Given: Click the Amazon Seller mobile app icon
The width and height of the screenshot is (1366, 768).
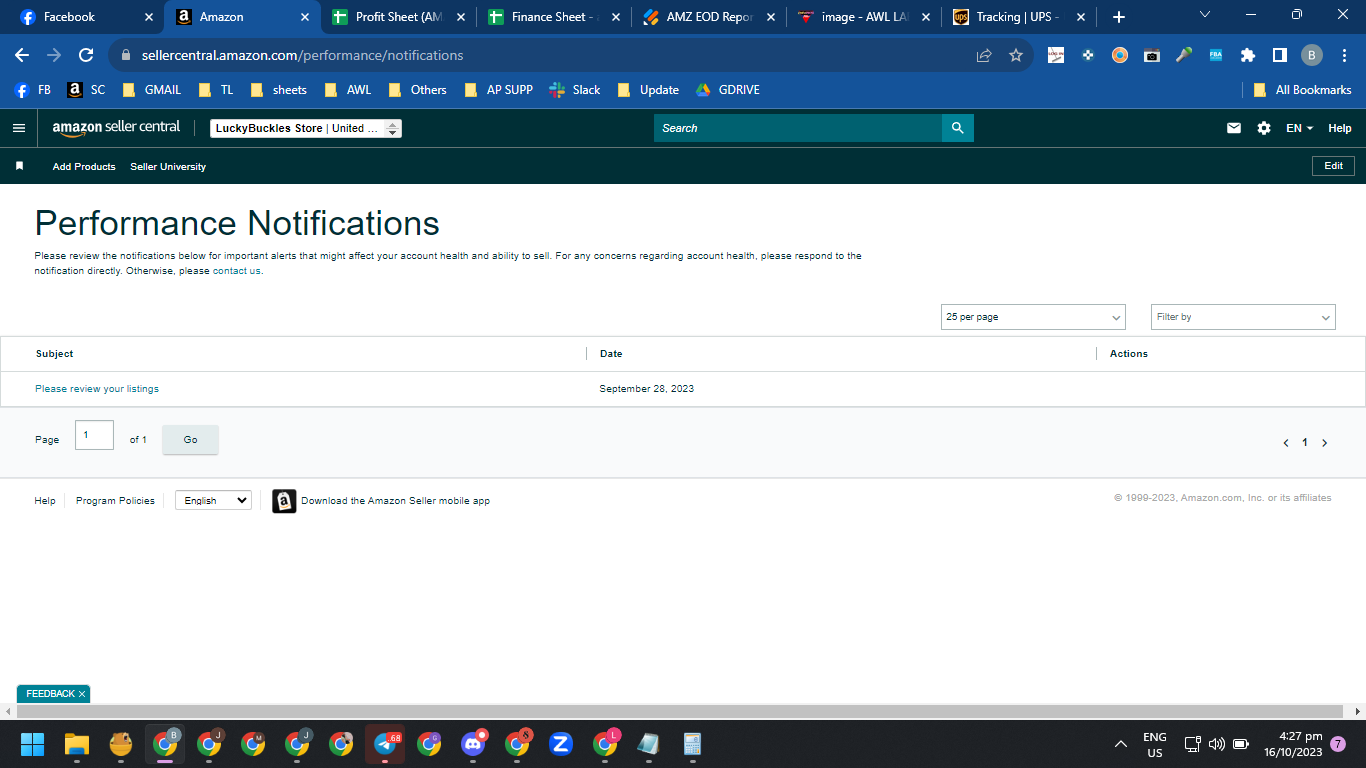Looking at the screenshot, I should 284,501.
